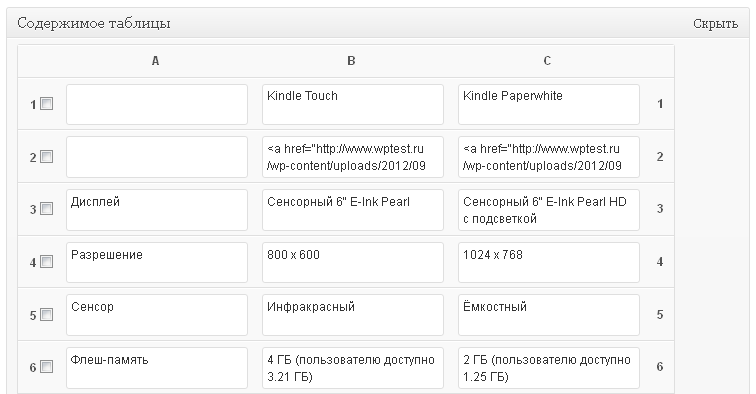
Task: Edit the 800 x 600 resolution cell
Action: pos(353,262)
